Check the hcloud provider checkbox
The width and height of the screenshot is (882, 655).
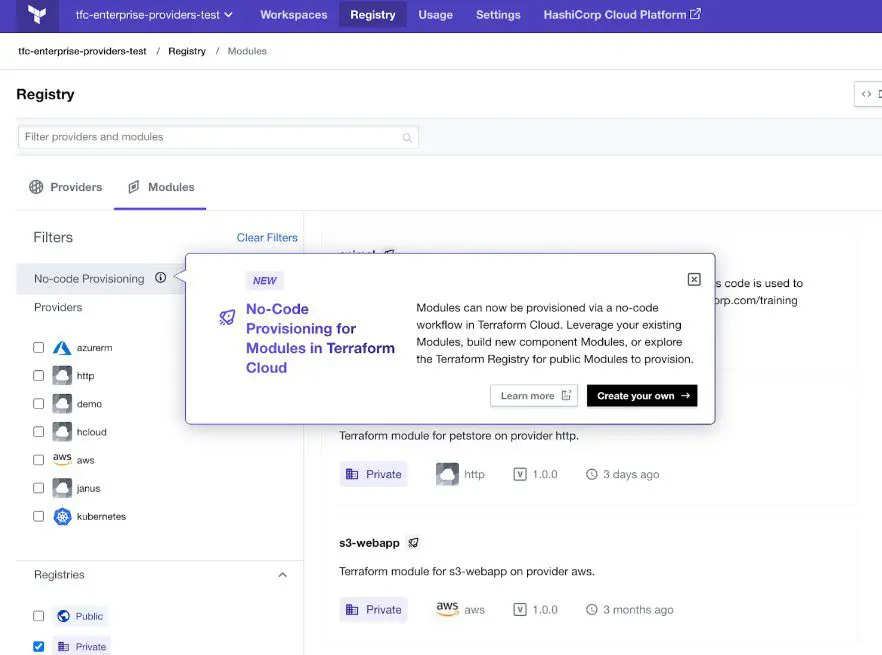(38, 432)
